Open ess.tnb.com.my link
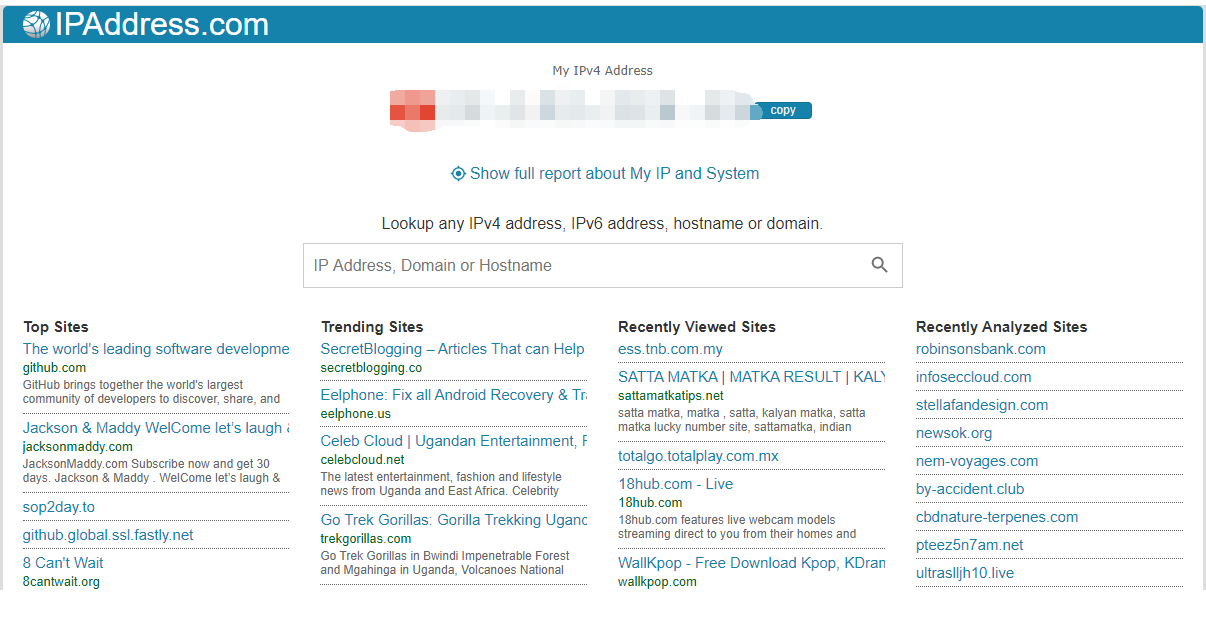This screenshot has height=640, width=1206. (x=670, y=349)
